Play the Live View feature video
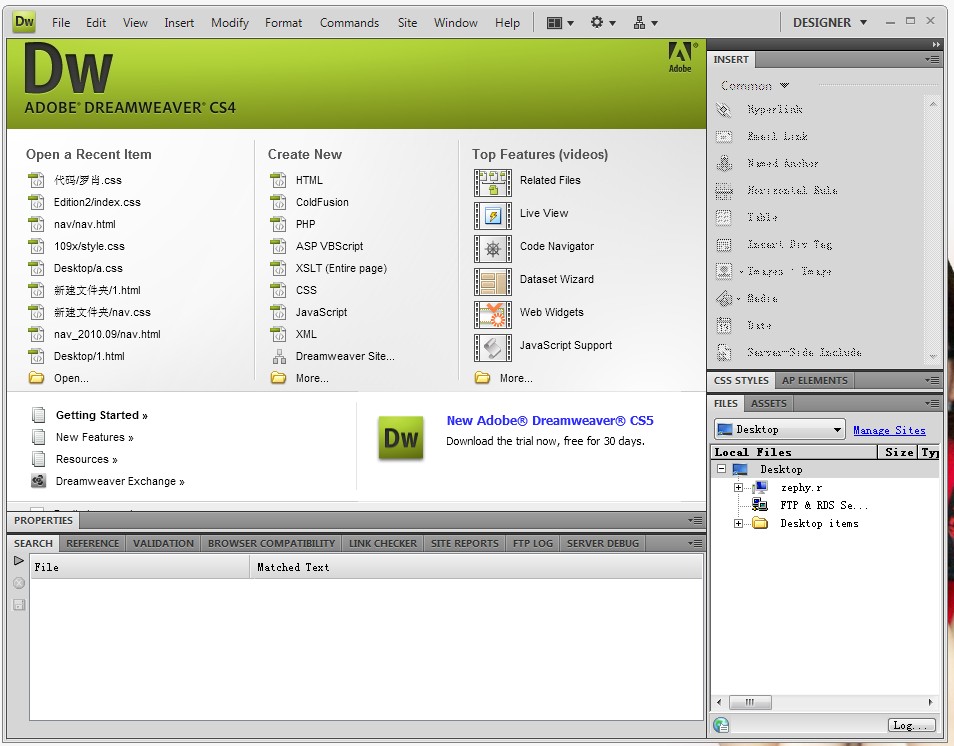 click(x=493, y=215)
